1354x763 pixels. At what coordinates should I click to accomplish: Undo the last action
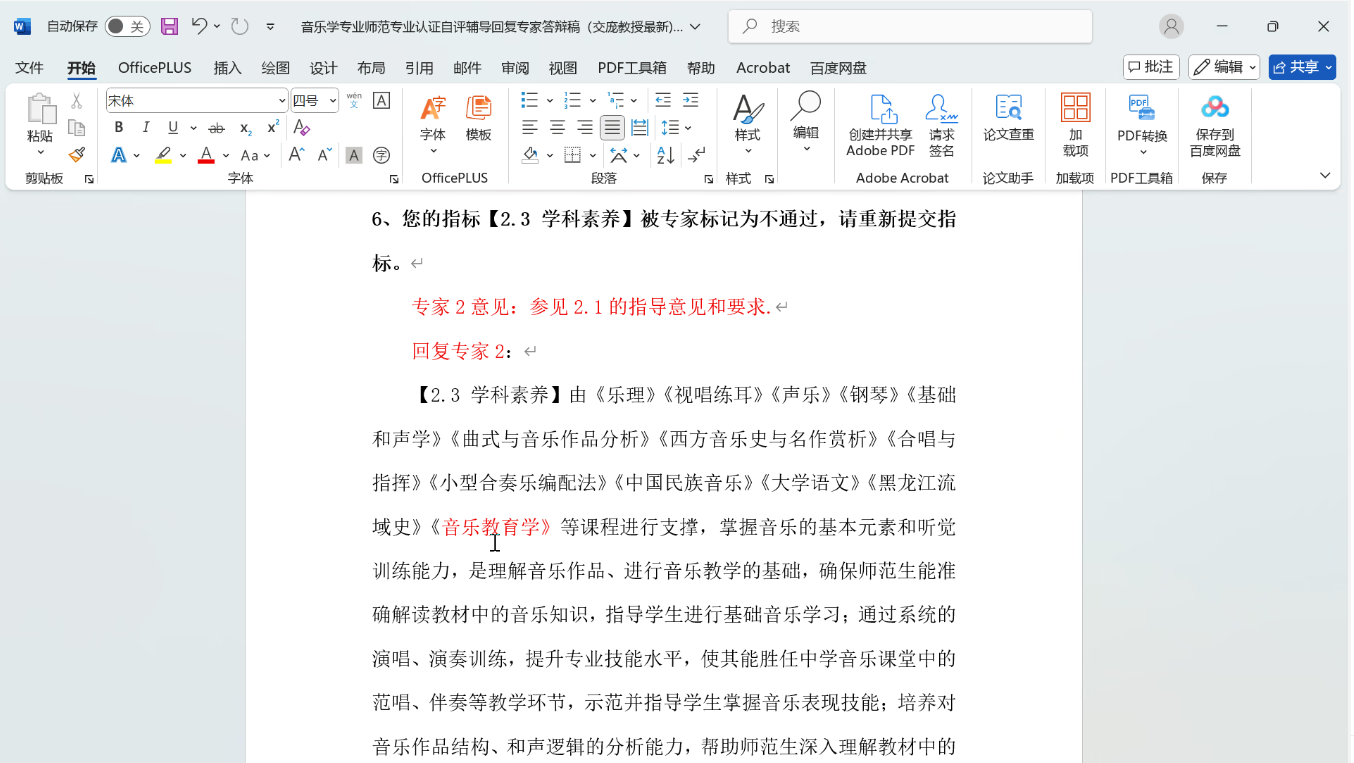tap(199, 26)
